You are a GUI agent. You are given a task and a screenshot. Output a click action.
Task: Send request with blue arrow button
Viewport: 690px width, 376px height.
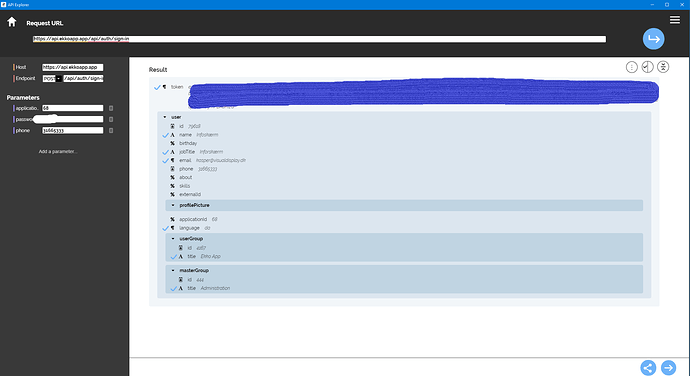click(x=653, y=39)
